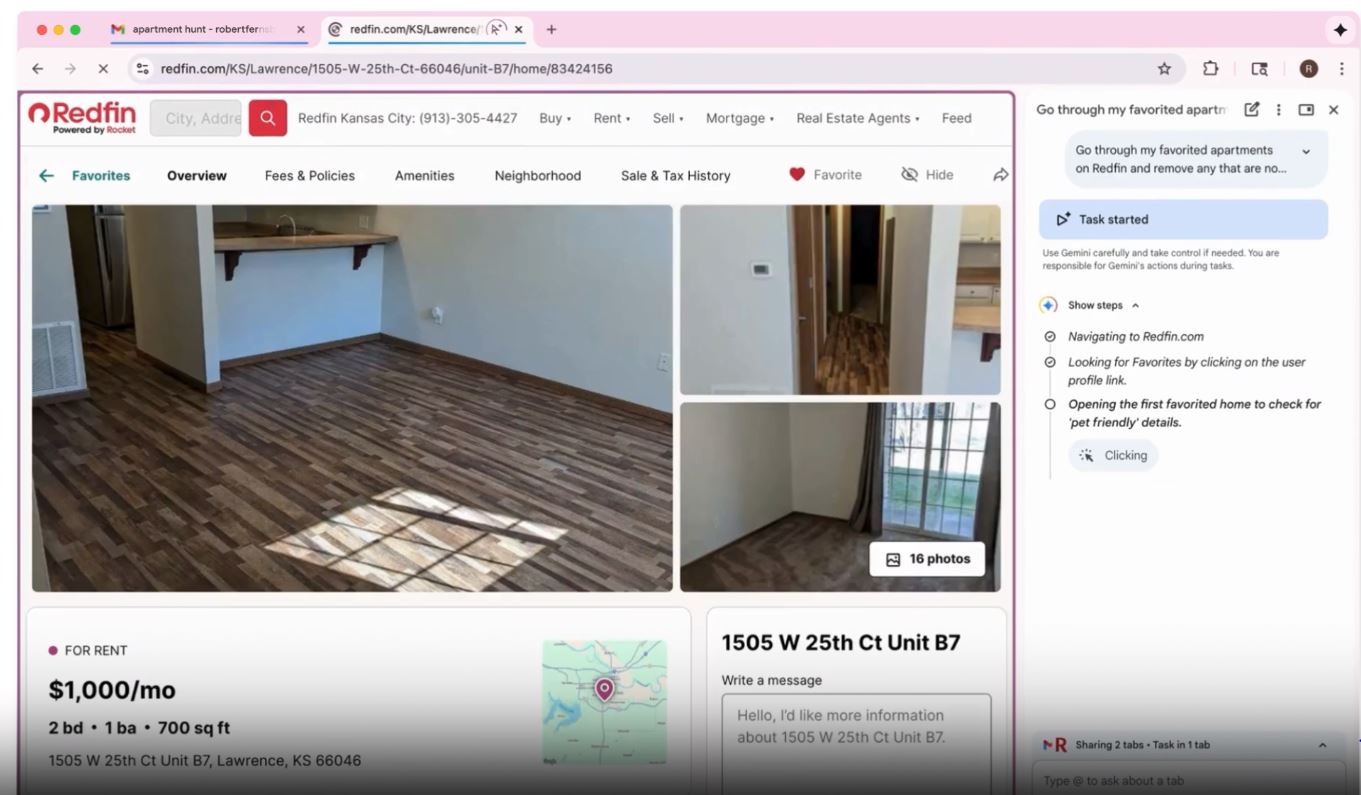This screenshot has width=1361, height=795.
Task: Click the red search magnifier icon
Action: [x=266, y=117]
